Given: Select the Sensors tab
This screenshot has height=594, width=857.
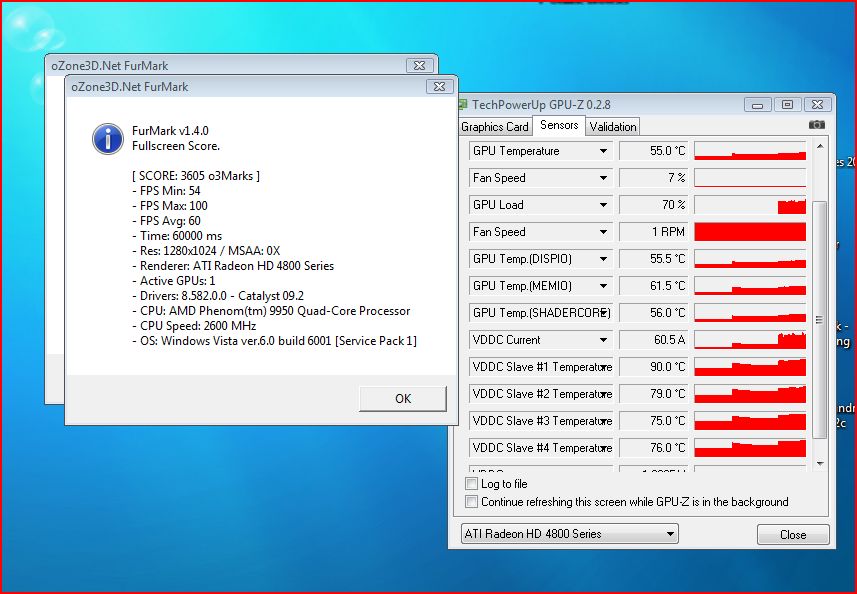Looking at the screenshot, I should click(559, 125).
